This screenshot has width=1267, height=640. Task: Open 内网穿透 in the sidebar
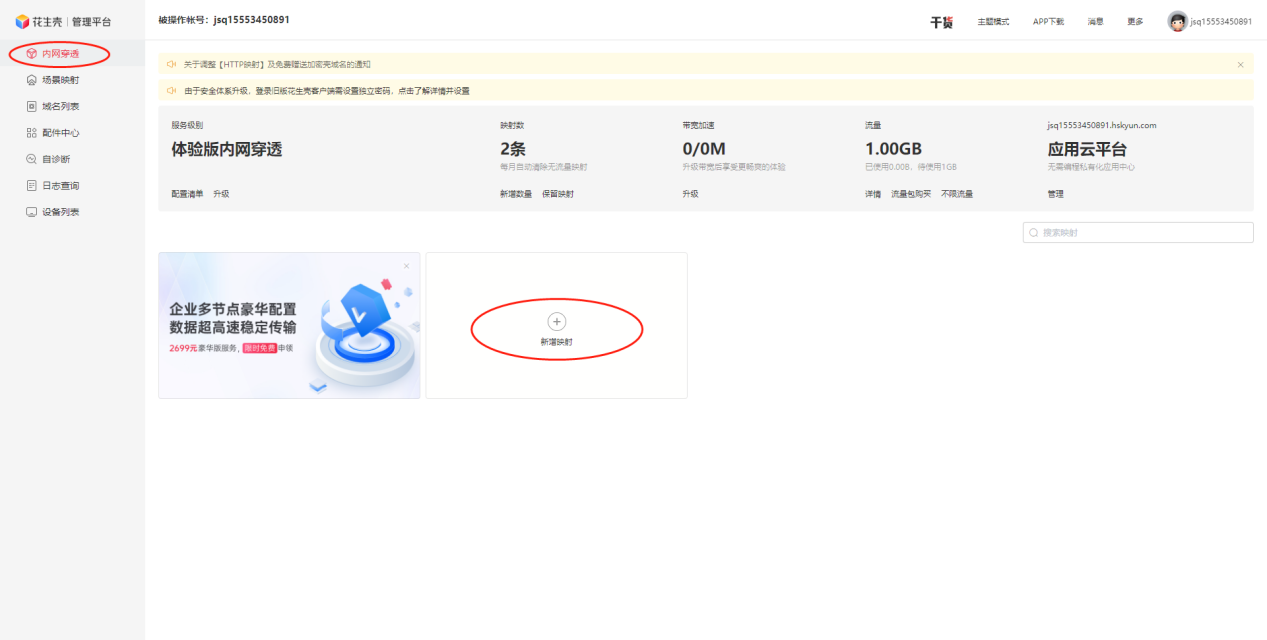click(x=60, y=53)
